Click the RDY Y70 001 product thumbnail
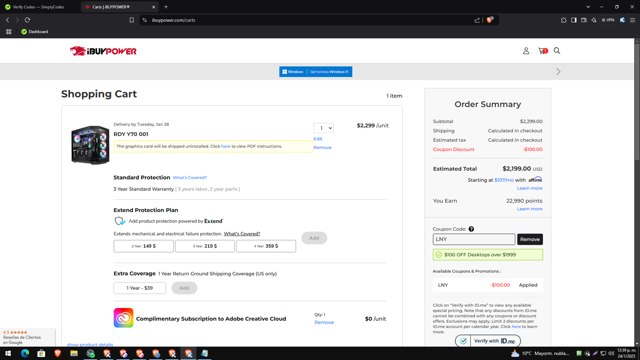 pos(90,144)
